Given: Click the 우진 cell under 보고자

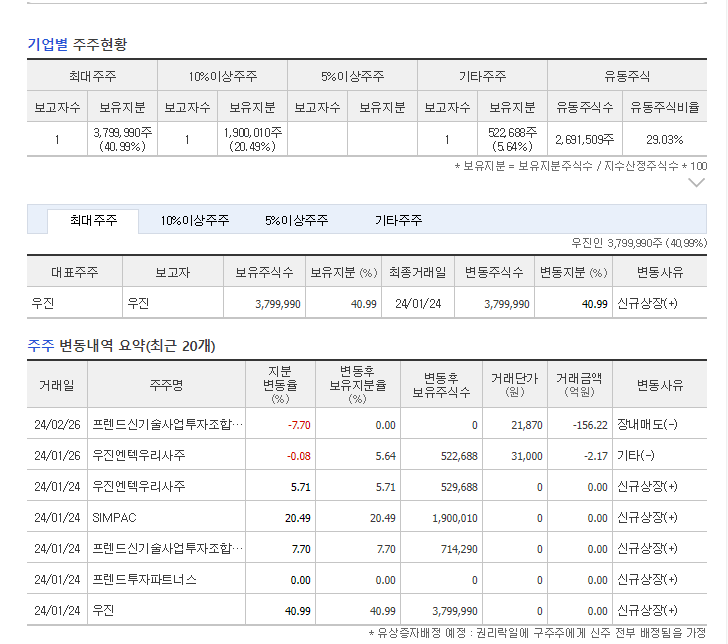Looking at the screenshot, I should (x=138, y=303).
